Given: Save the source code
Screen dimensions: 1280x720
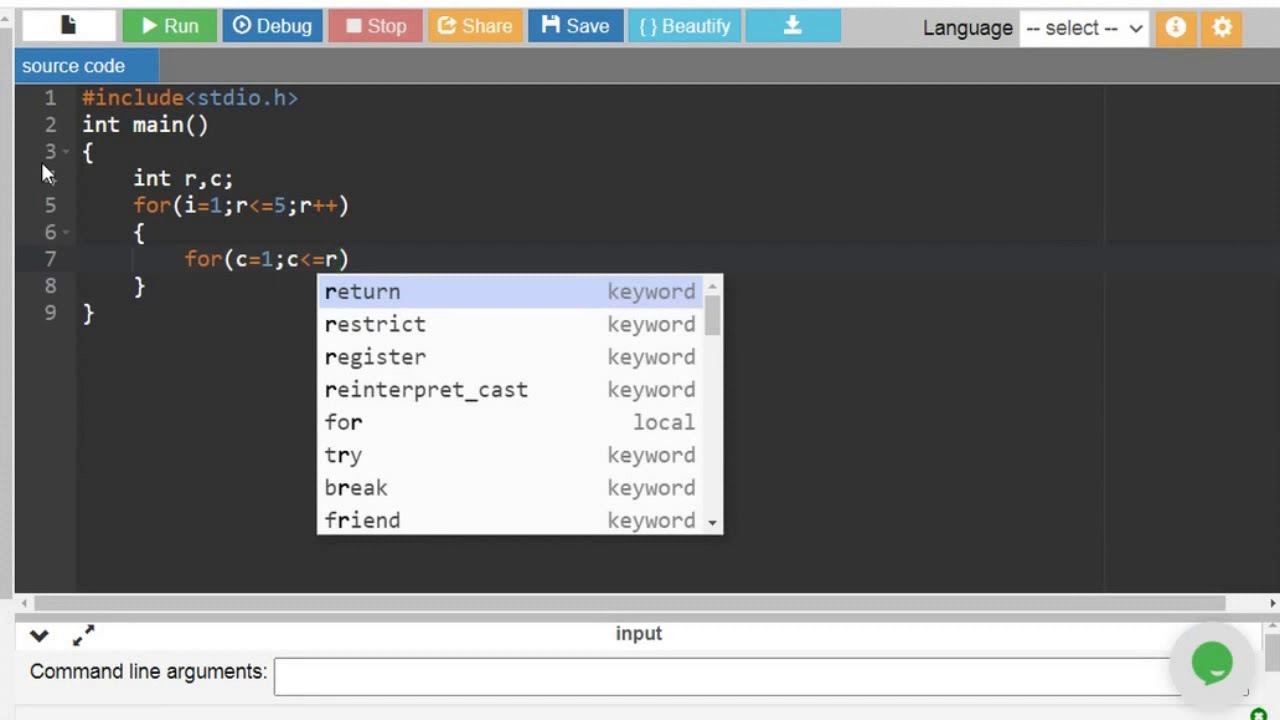Looking at the screenshot, I should tap(575, 26).
